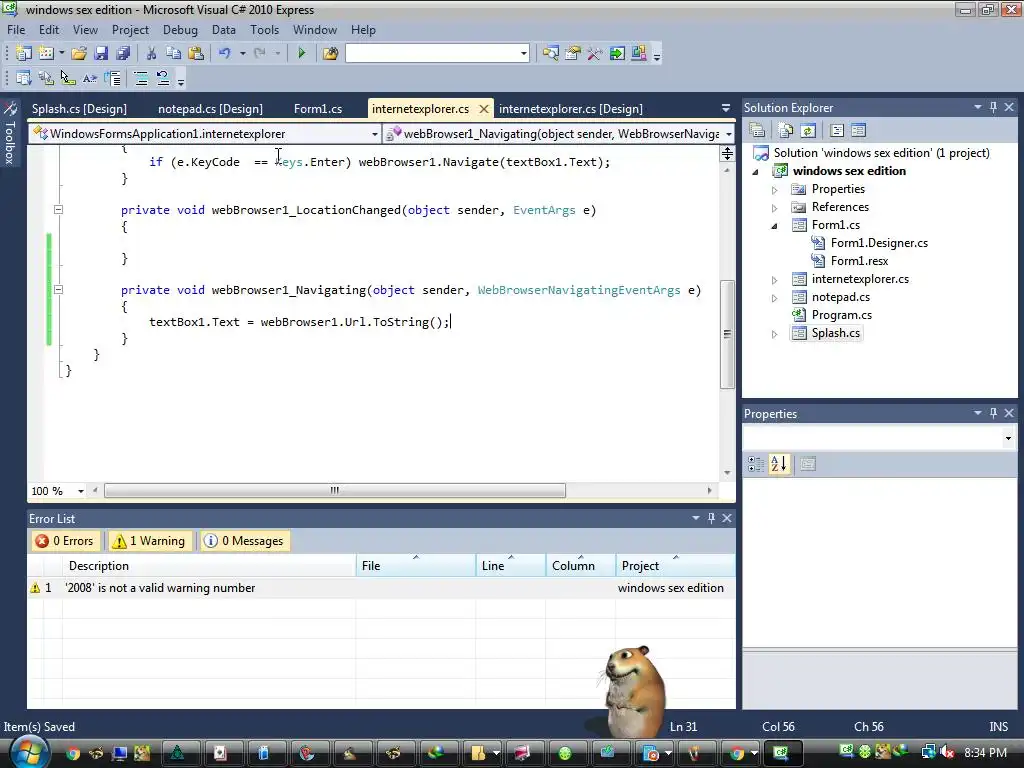Open the member navigation dropdown

click(x=728, y=134)
